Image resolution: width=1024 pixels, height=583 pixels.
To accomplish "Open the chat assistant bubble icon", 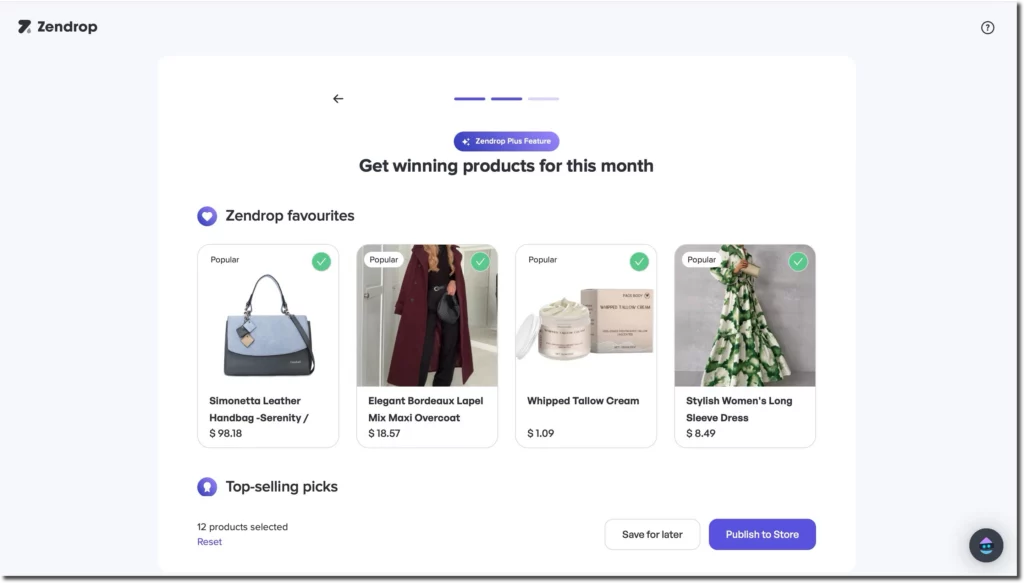I will click(x=986, y=545).
